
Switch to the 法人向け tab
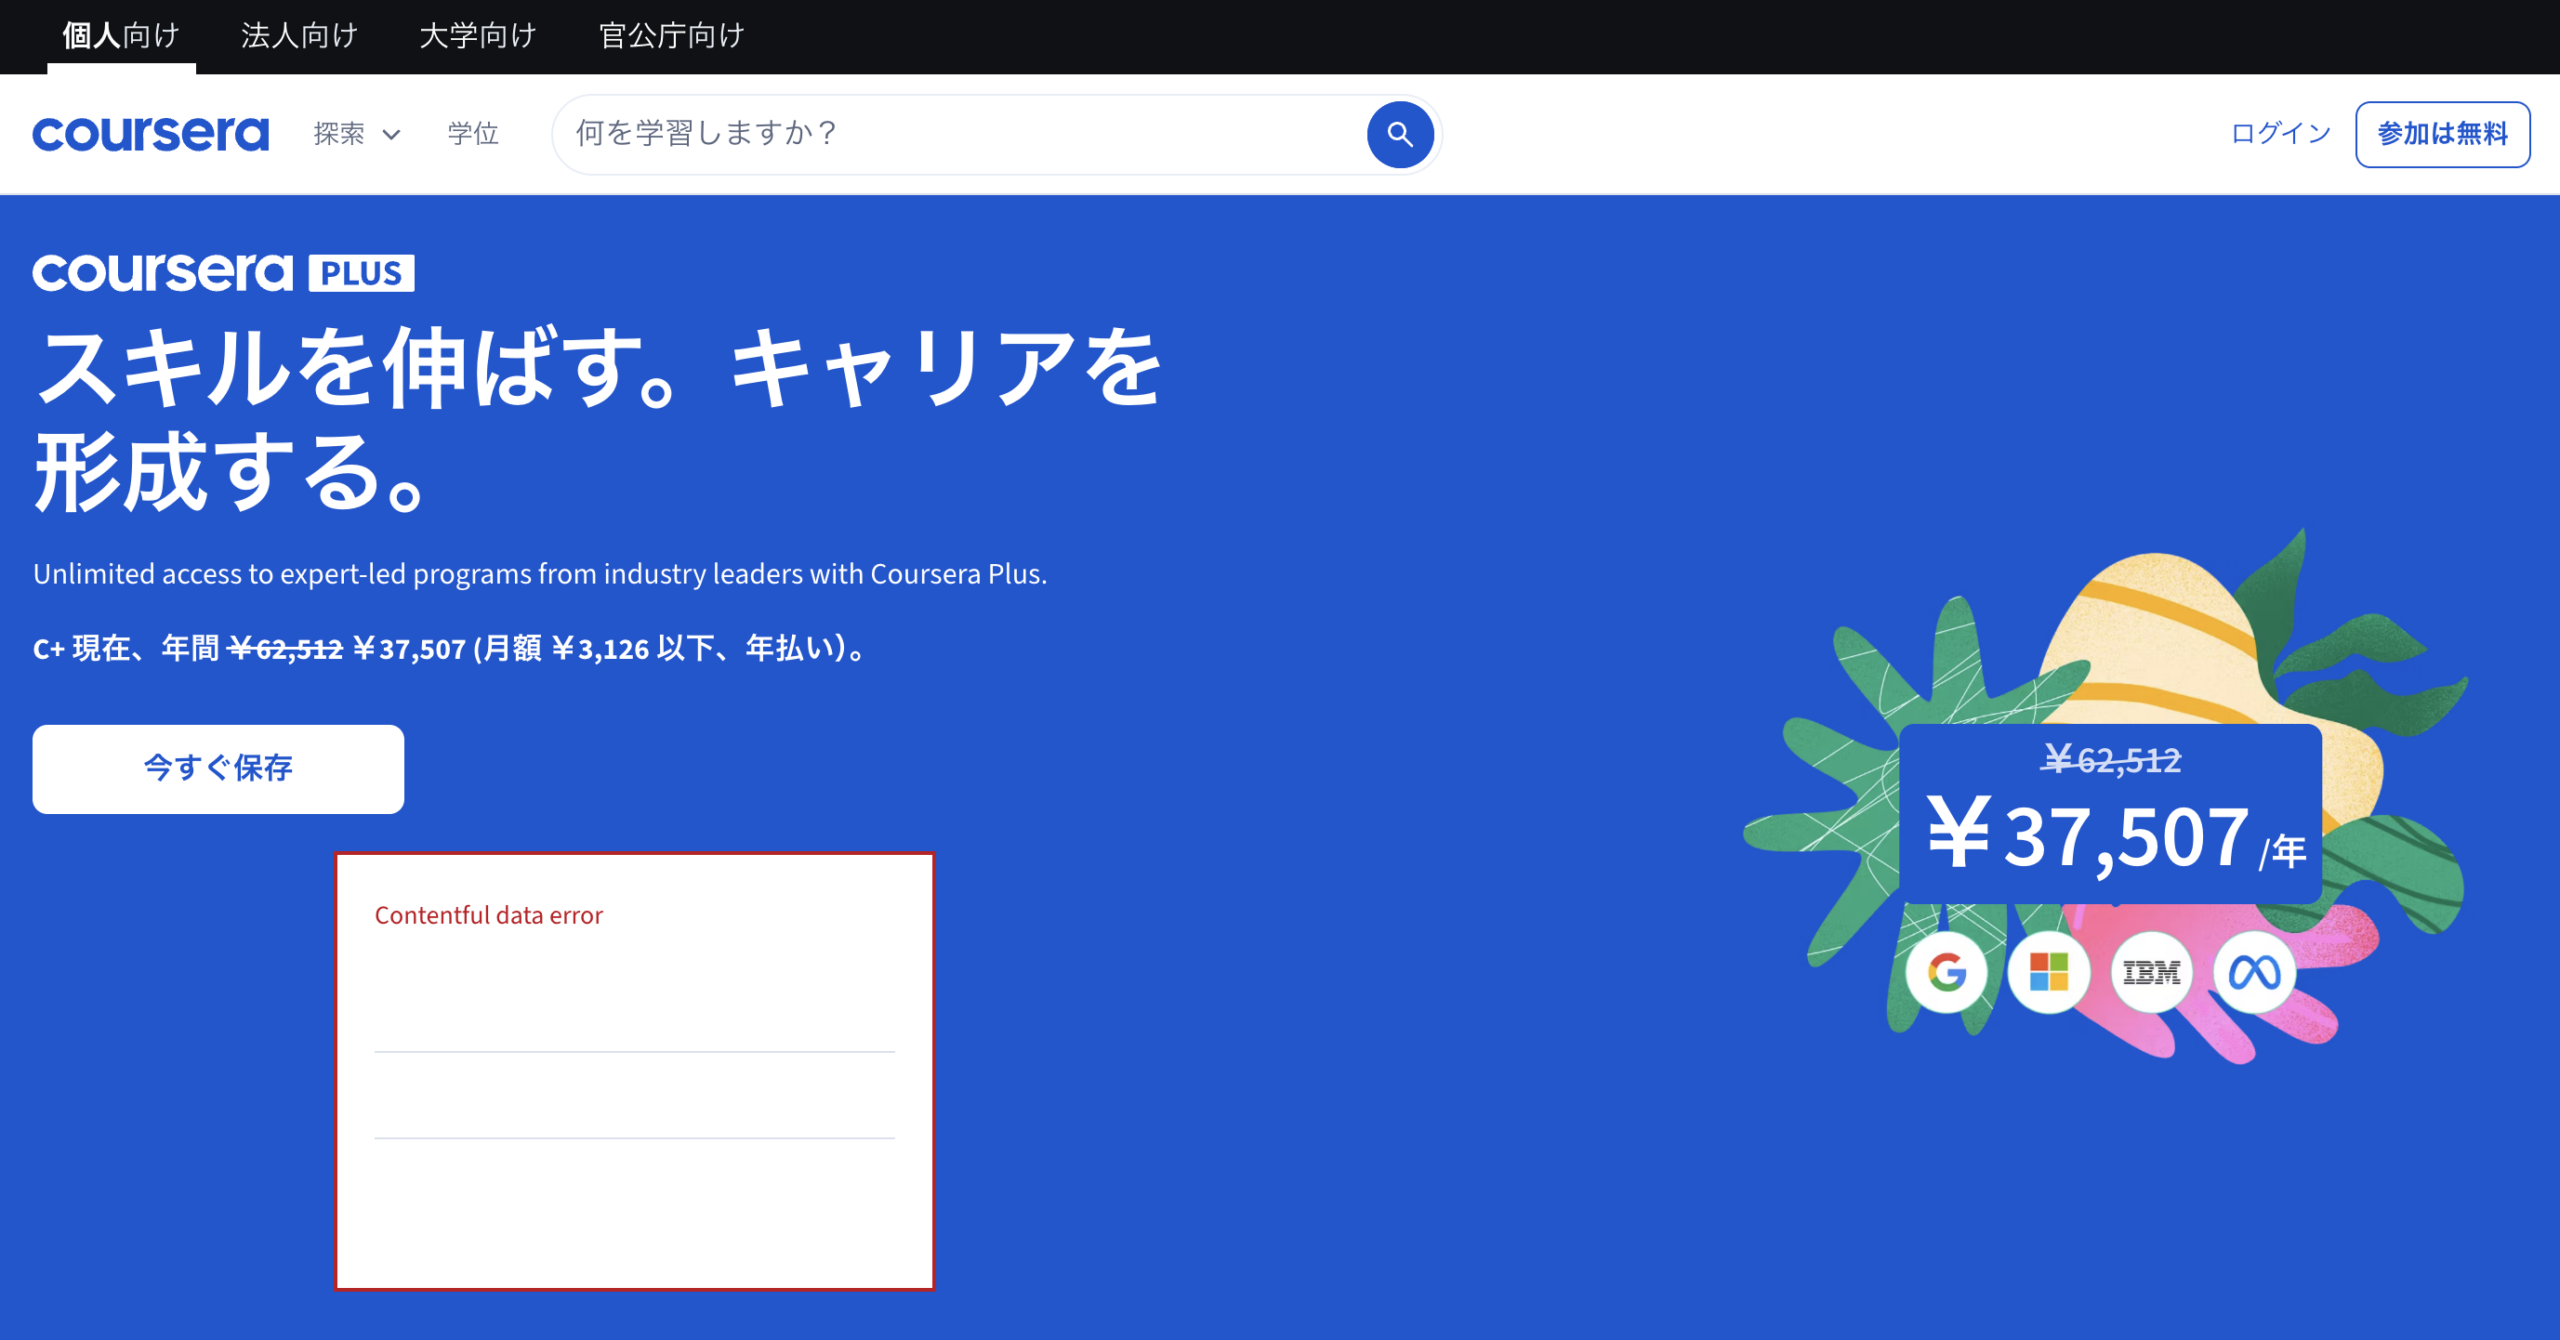299,36
